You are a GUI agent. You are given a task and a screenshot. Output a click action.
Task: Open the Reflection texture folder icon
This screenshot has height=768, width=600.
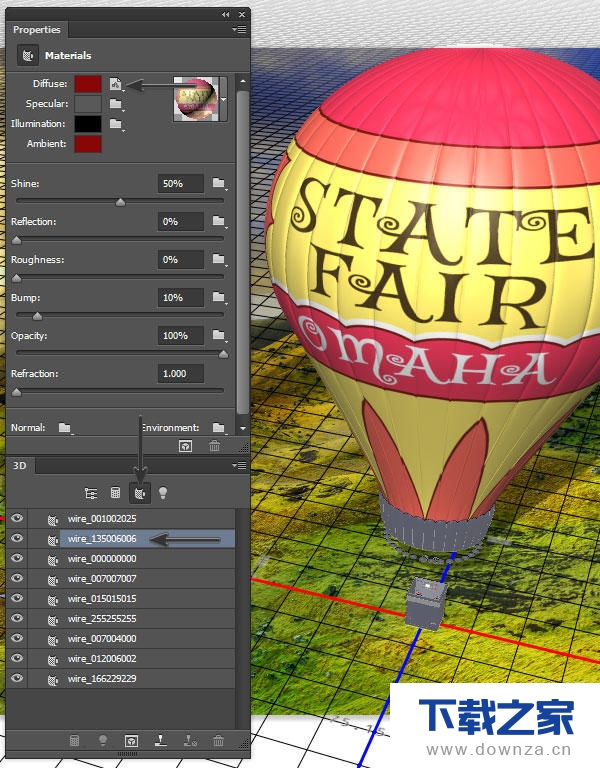[x=219, y=221]
